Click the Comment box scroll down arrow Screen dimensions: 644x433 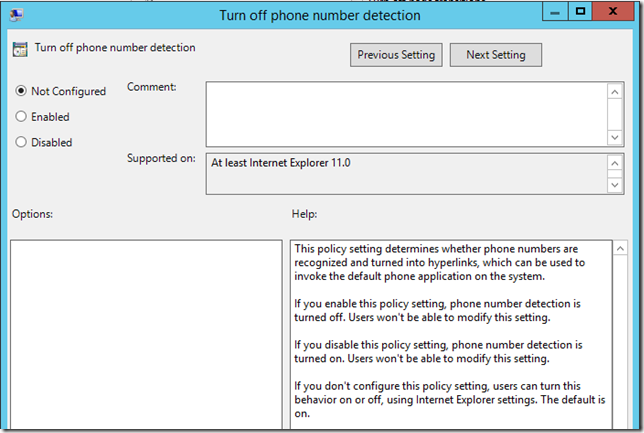click(x=615, y=136)
